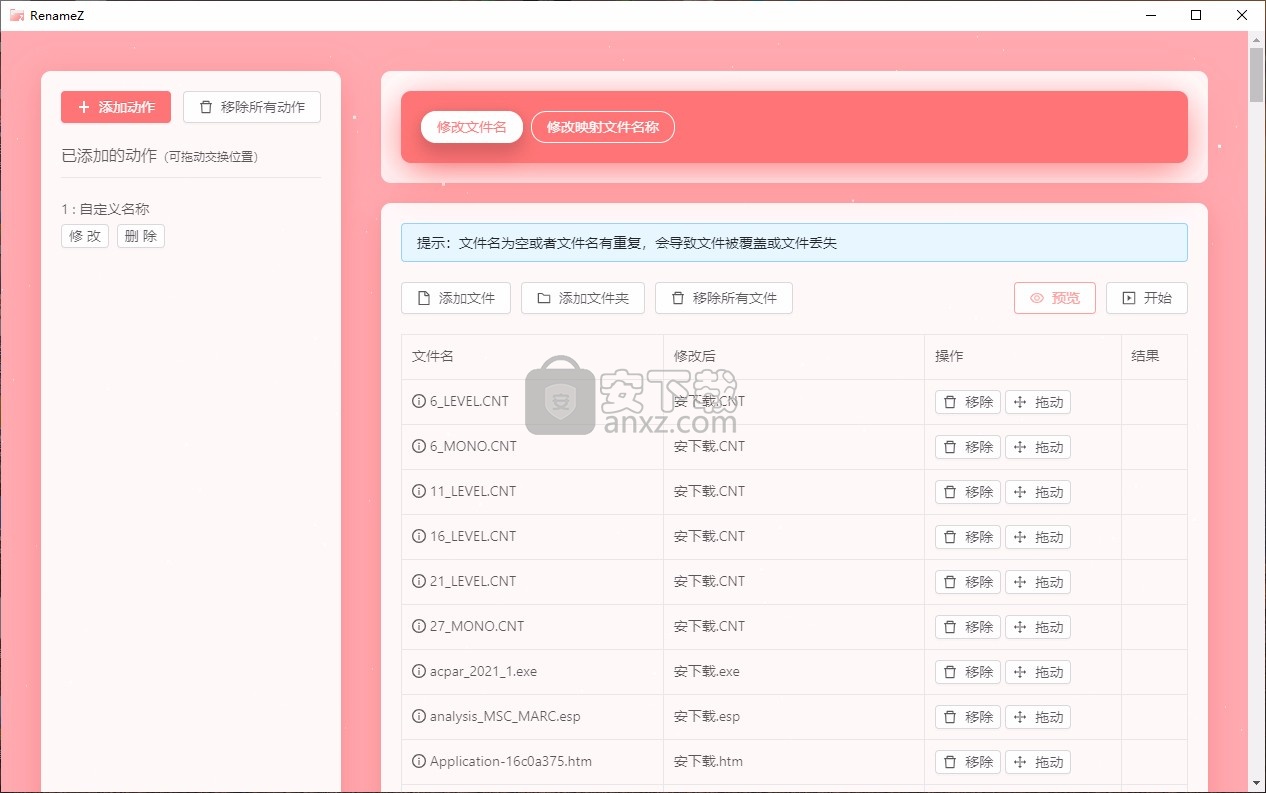This screenshot has width=1266, height=793.
Task: Click 拖动 handle in 16_LEVEL.CNT row
Action: click(x=1038, y=537)
